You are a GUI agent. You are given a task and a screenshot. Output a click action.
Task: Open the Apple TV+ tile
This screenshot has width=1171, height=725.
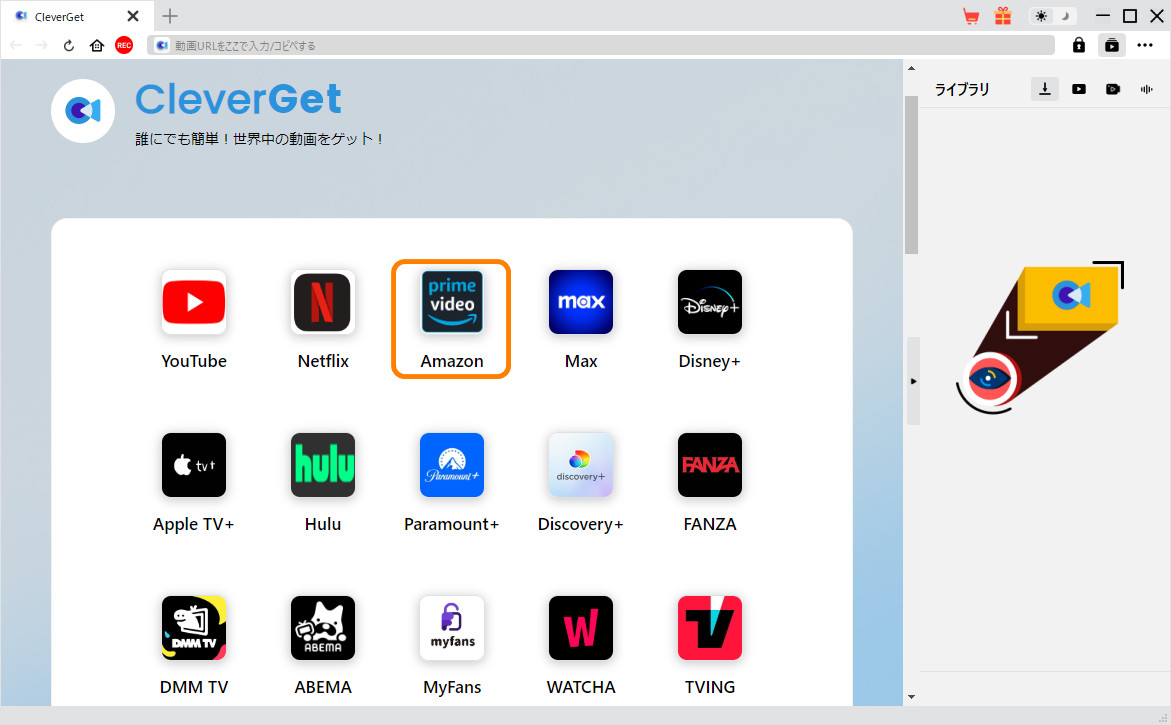[x=193, y=465]
